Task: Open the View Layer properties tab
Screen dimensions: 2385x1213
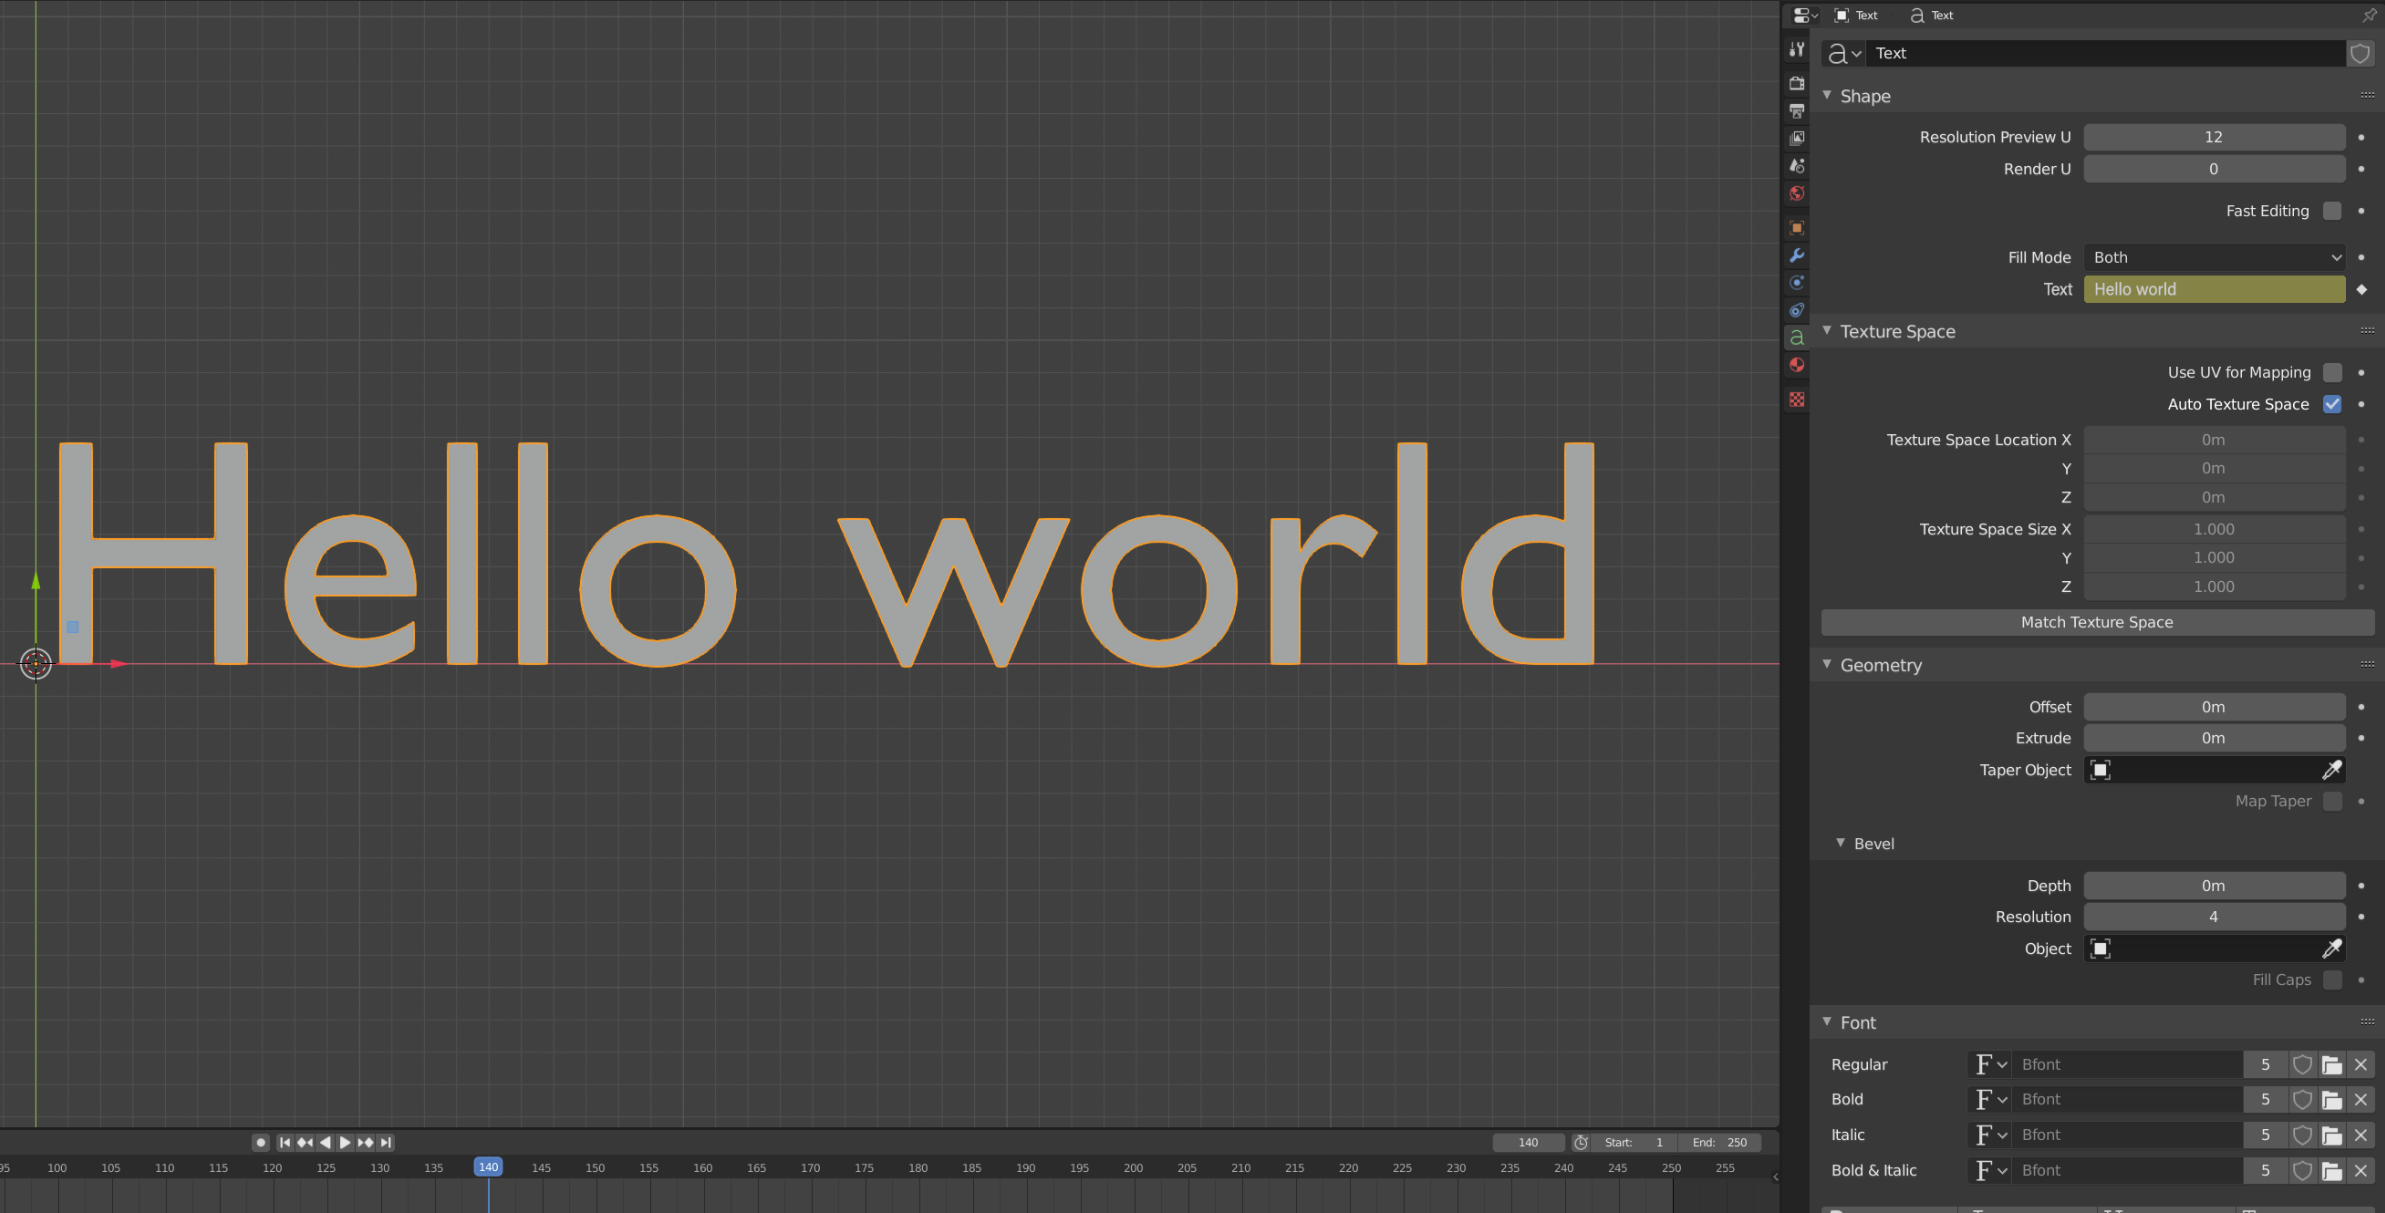Action: click(x=1797, y=138)
